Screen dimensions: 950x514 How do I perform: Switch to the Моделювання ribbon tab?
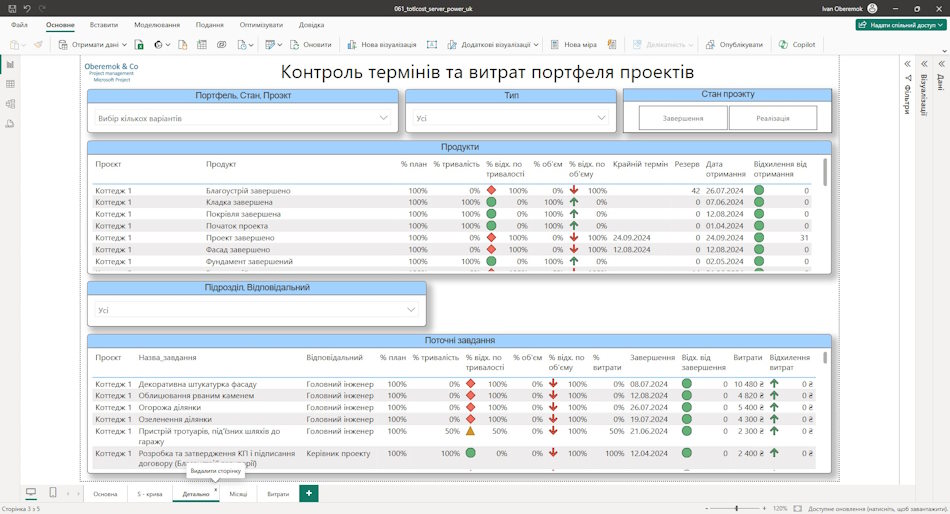click(x=157, y=25)
